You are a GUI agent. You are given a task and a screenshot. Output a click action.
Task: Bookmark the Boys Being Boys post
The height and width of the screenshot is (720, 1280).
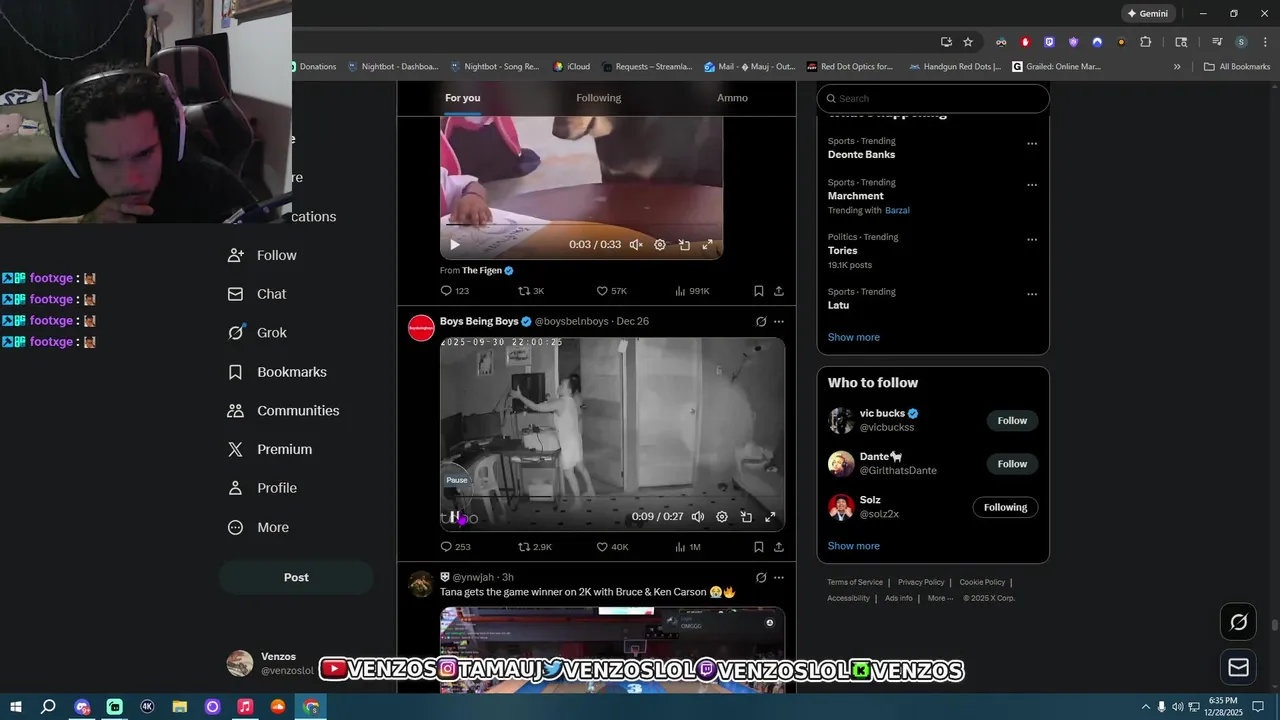click(759, 547)
